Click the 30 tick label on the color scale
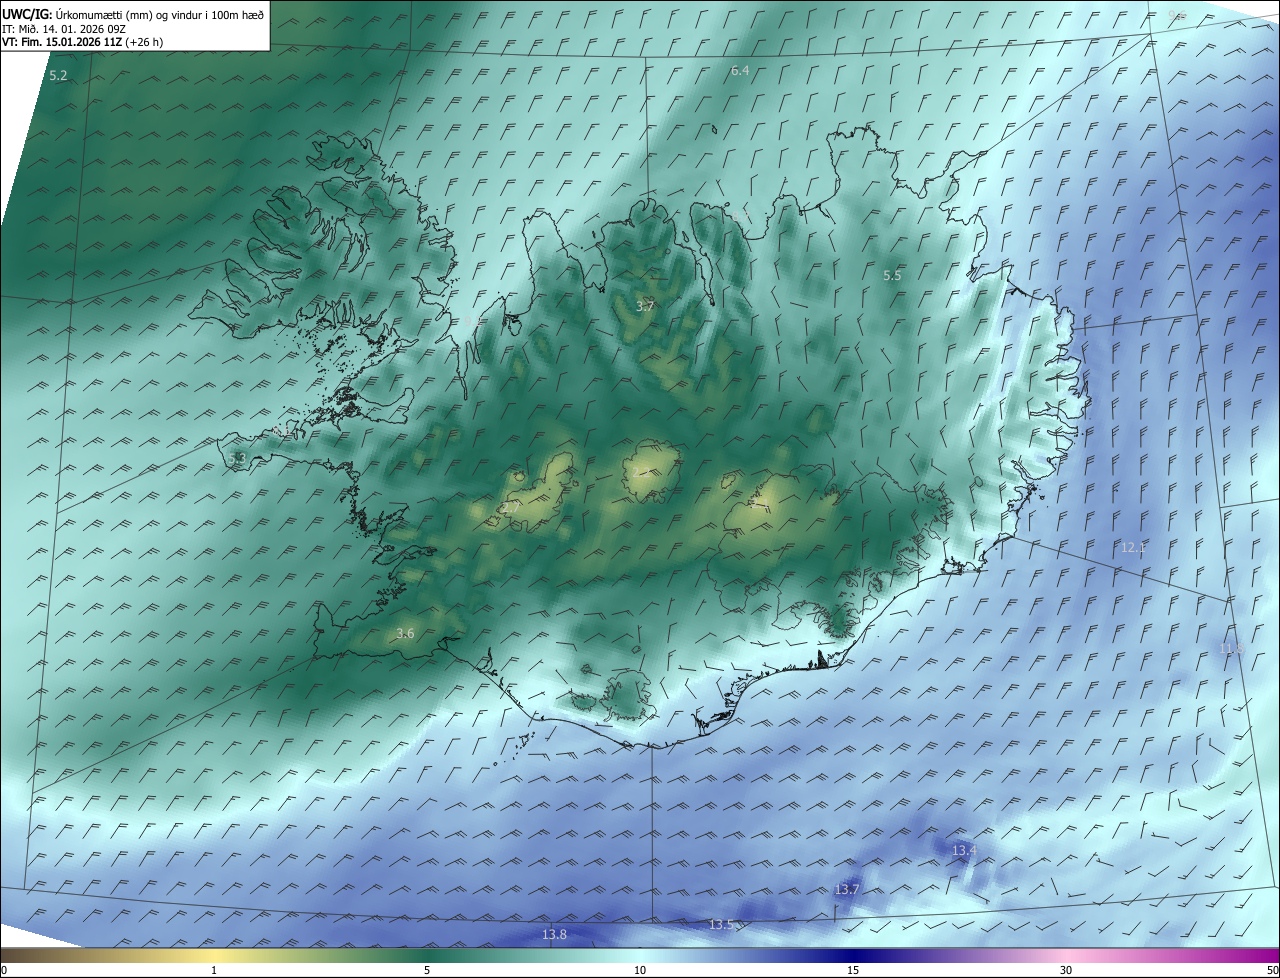Viewport: 1280px width, 978px height. point(1066,970)
